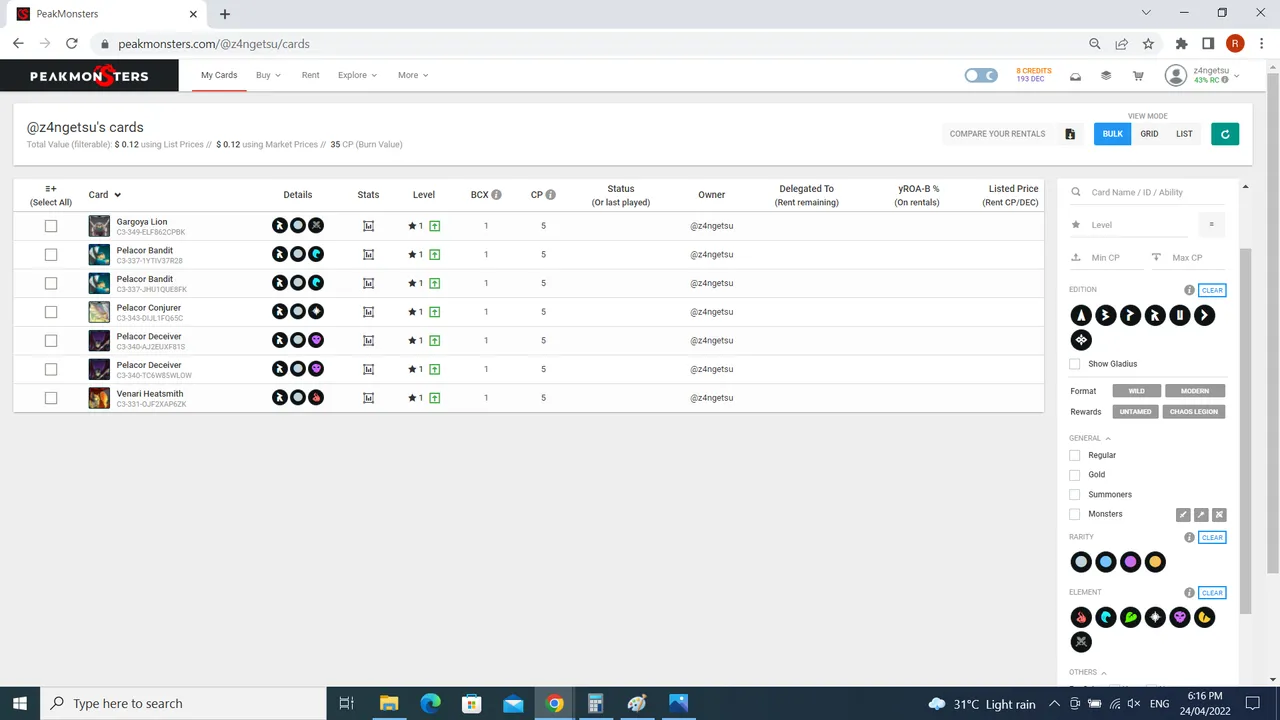Sort by the Card column arrow
The height and width of the screenshot is (720, 1280).
pyautogui.click(x=118, y=195)
